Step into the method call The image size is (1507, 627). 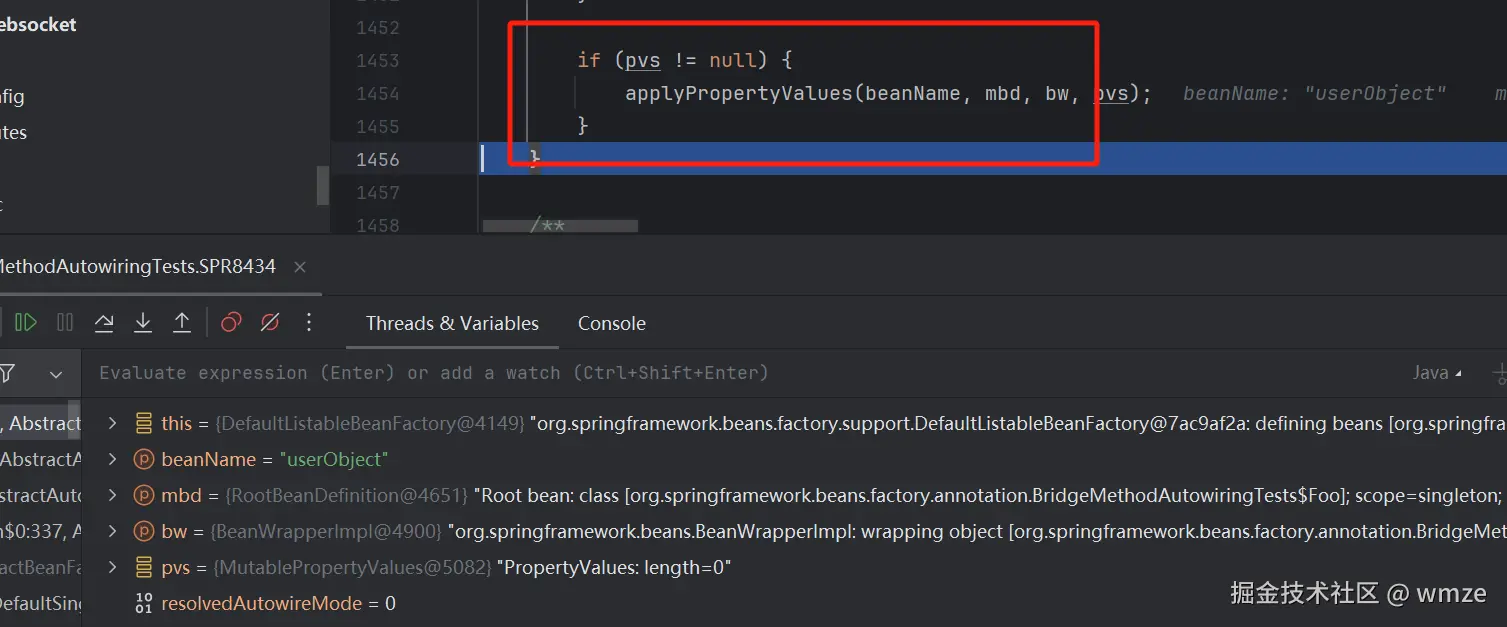(x=143, y=322)
